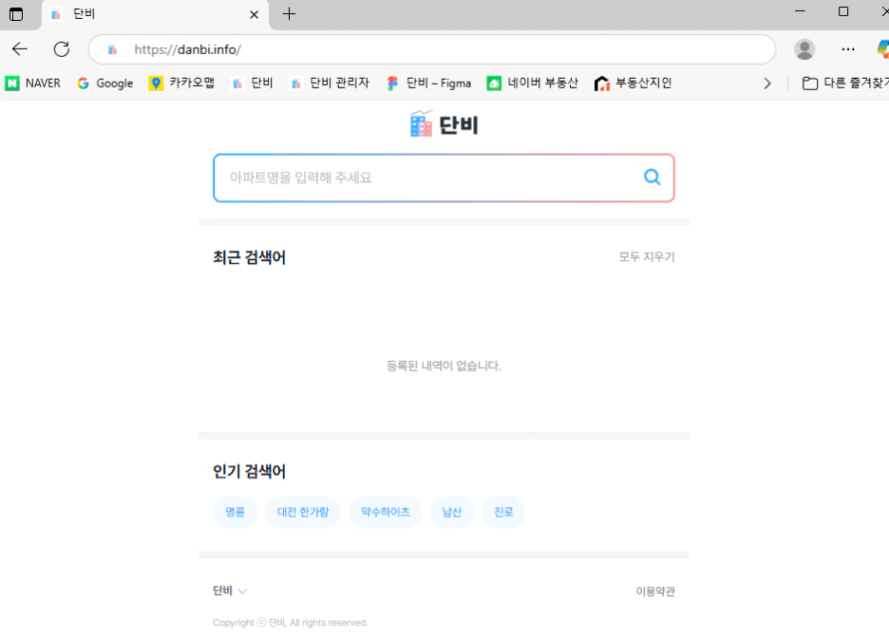Open the 네이버 부동산 bookmark
Screen dimensions: 889x640
coord(532,83)
